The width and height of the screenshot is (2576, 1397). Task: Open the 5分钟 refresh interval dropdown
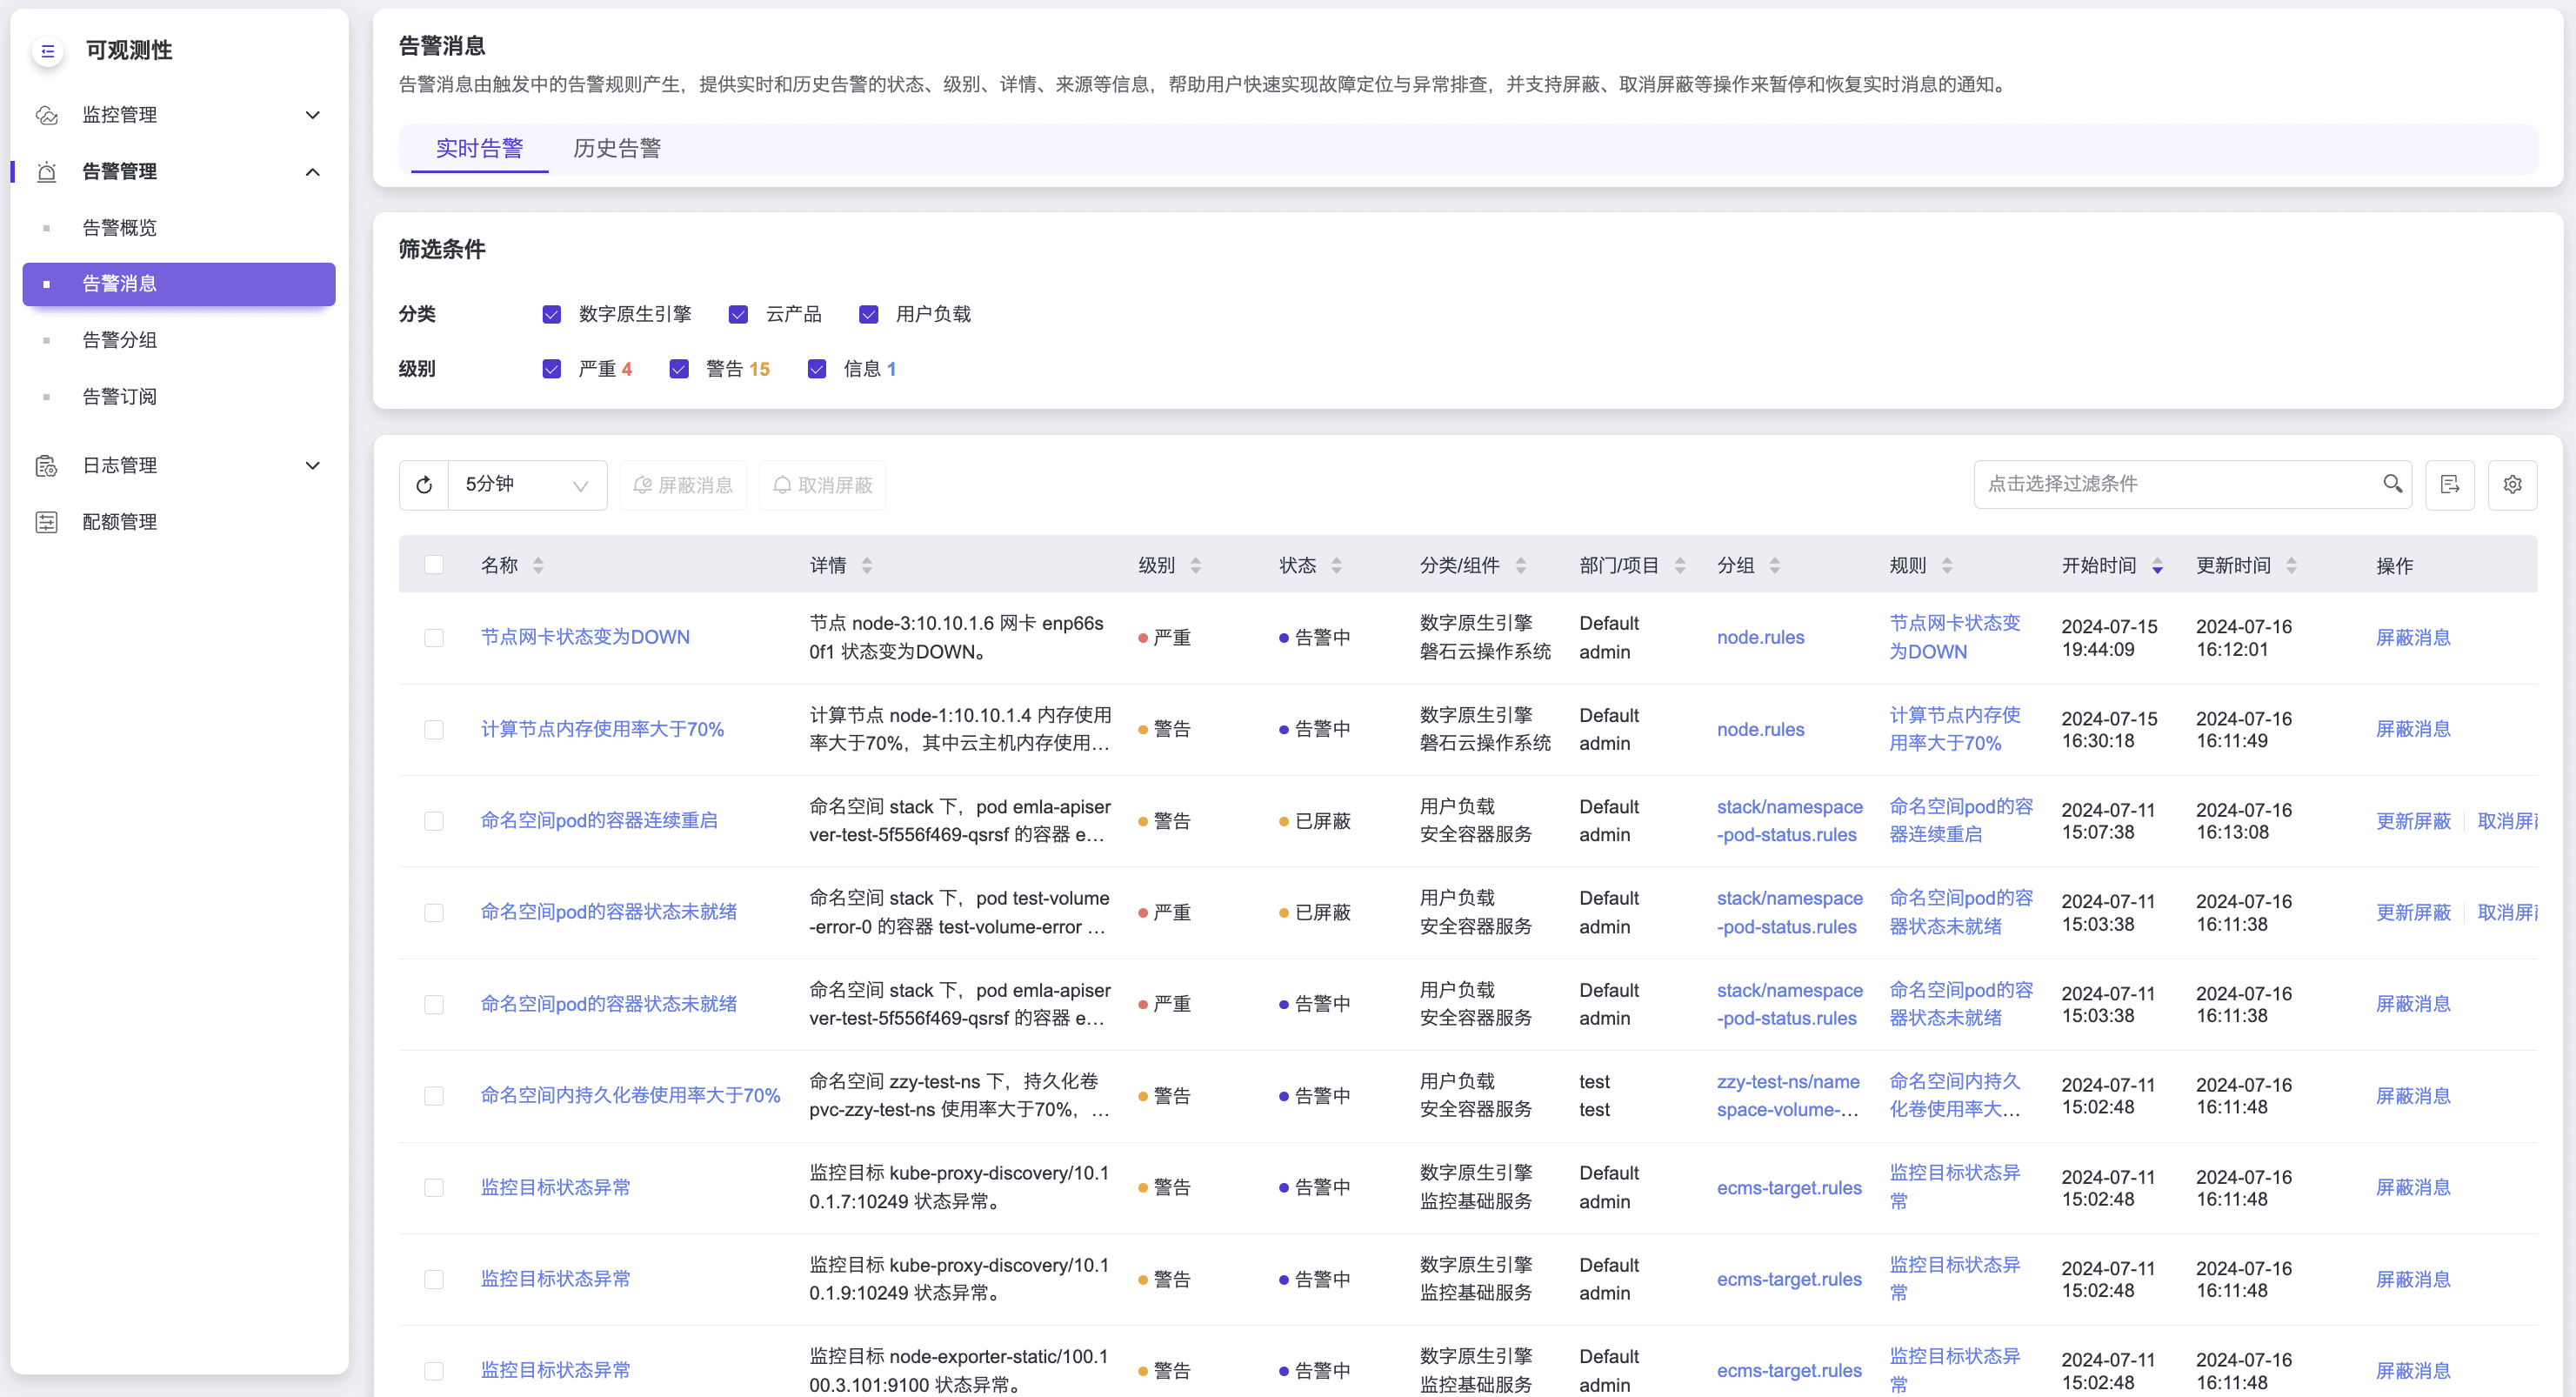[527, 485]
